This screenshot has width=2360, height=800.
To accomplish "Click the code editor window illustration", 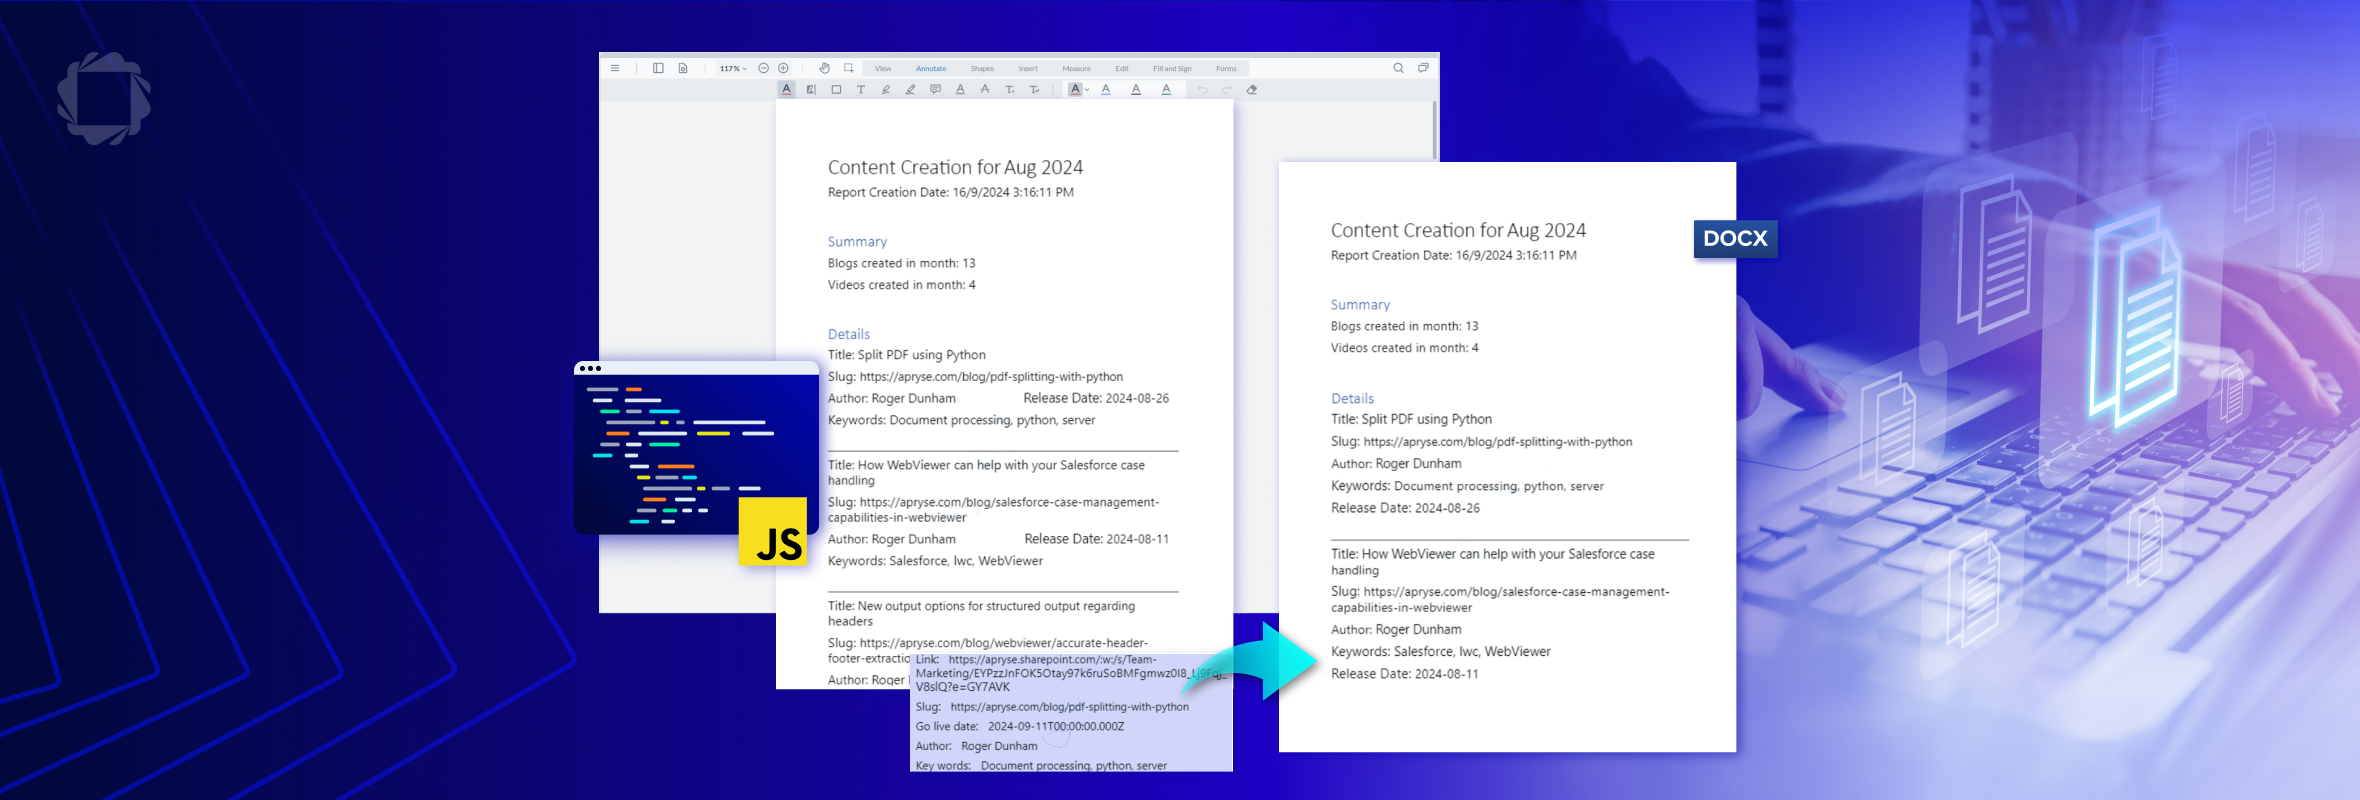I will 696,447.
